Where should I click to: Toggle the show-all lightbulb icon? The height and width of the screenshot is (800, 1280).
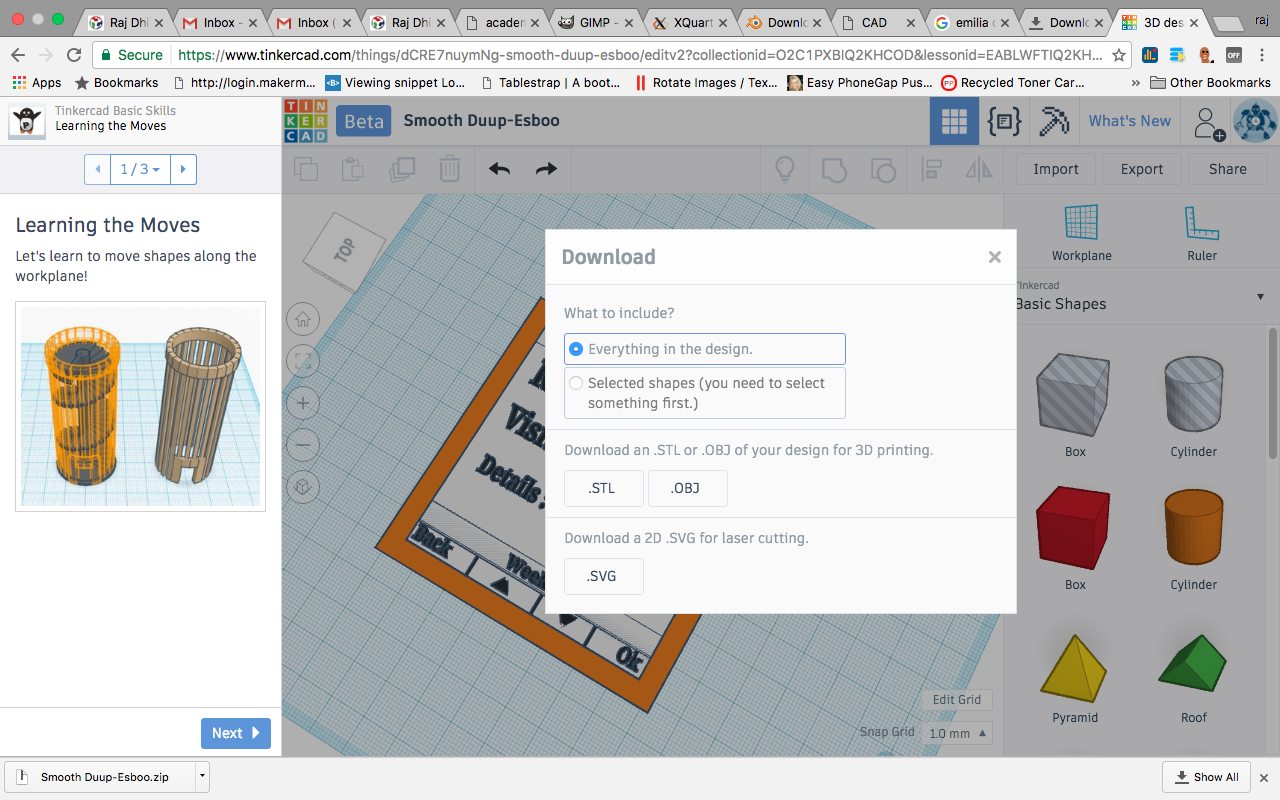coord(786,169)
